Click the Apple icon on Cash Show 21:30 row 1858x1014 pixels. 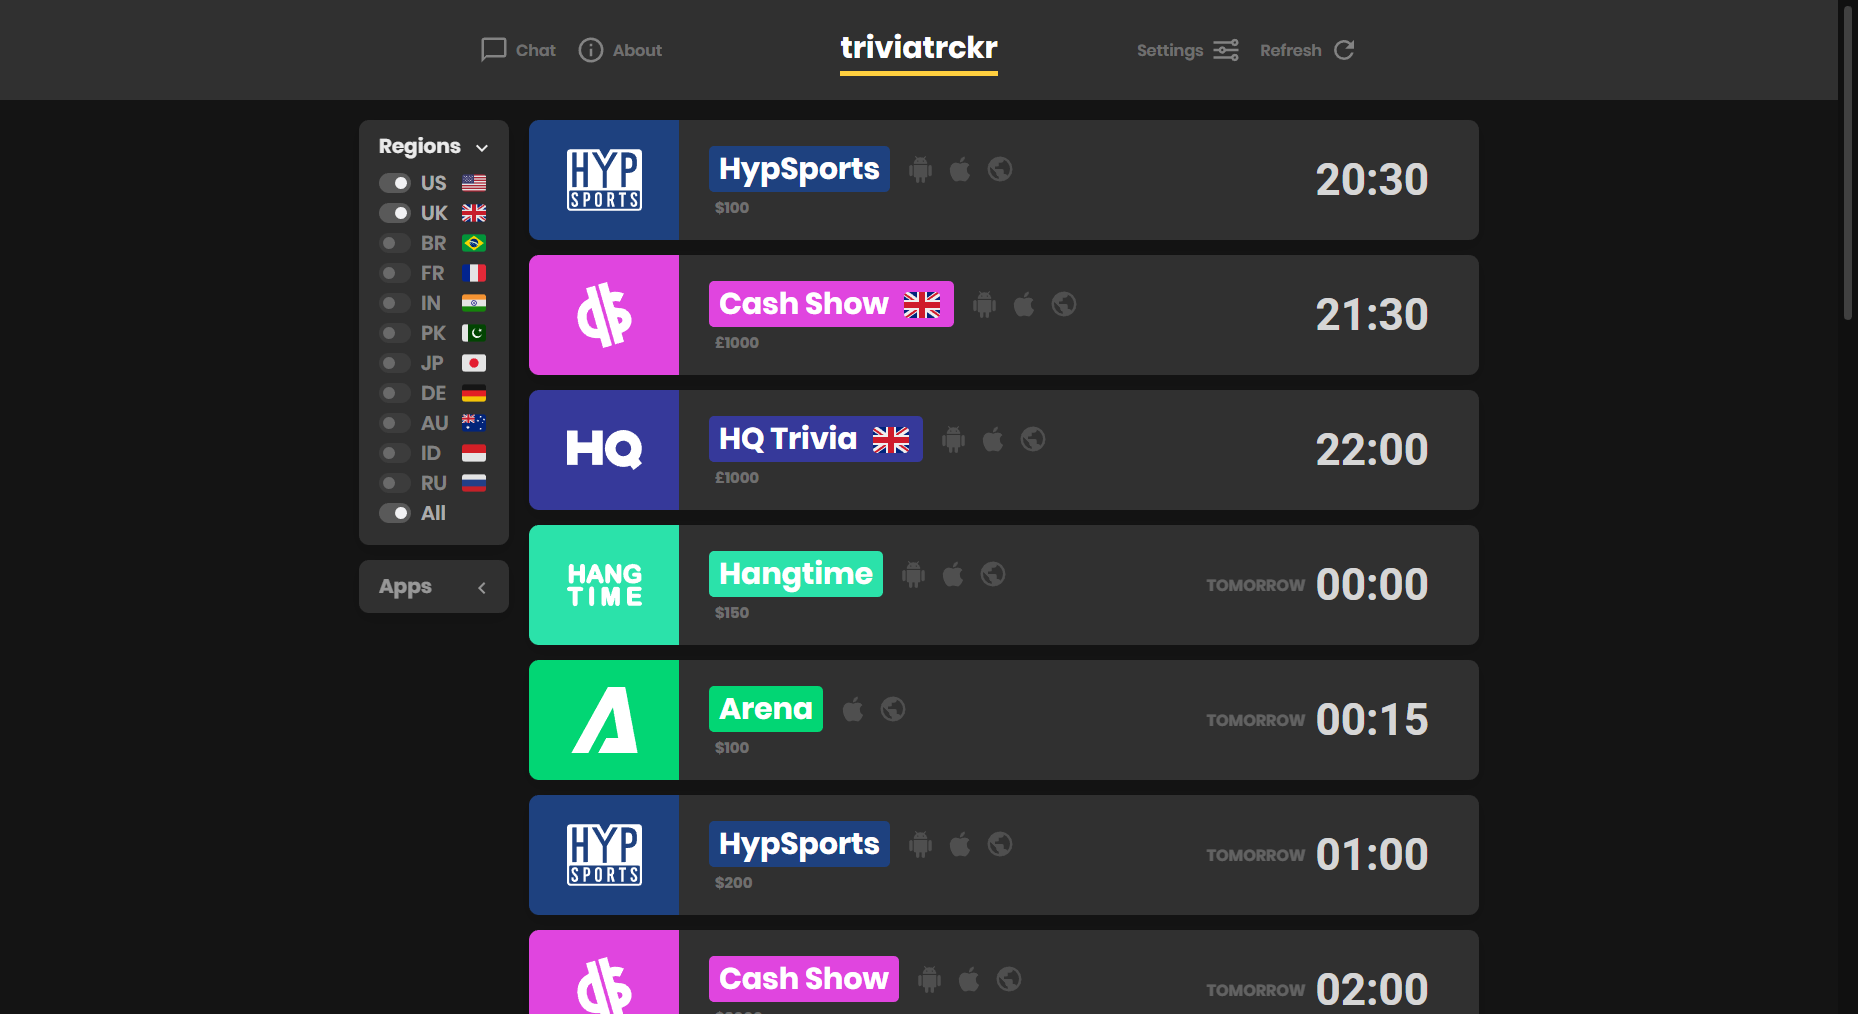[x=1023, y=304]
